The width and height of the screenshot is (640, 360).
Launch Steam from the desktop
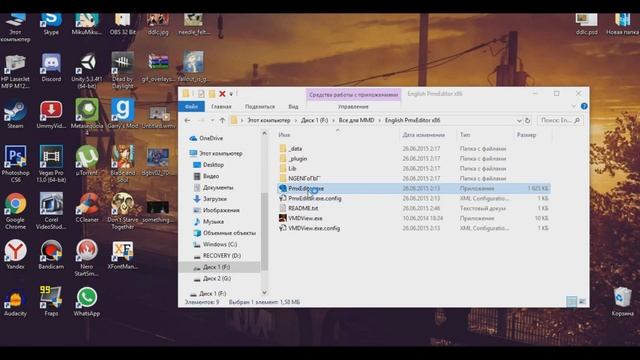coord(16,114)
